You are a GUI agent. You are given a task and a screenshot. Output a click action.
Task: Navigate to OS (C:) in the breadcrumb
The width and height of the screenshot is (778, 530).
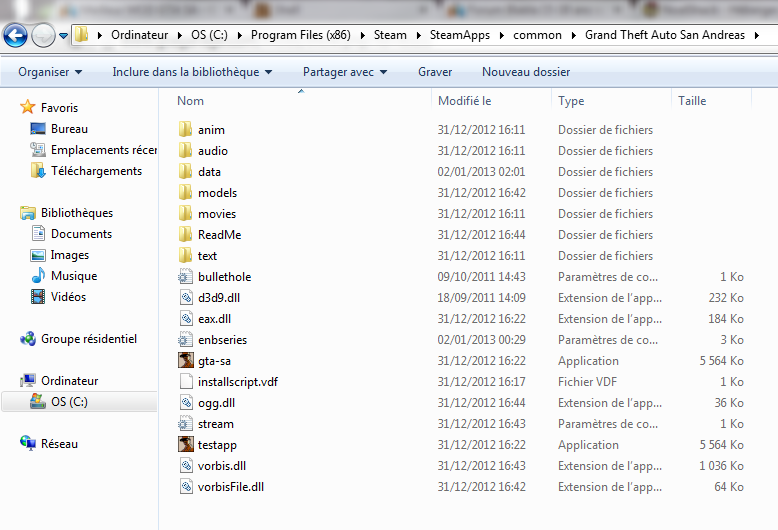(209, 35)
